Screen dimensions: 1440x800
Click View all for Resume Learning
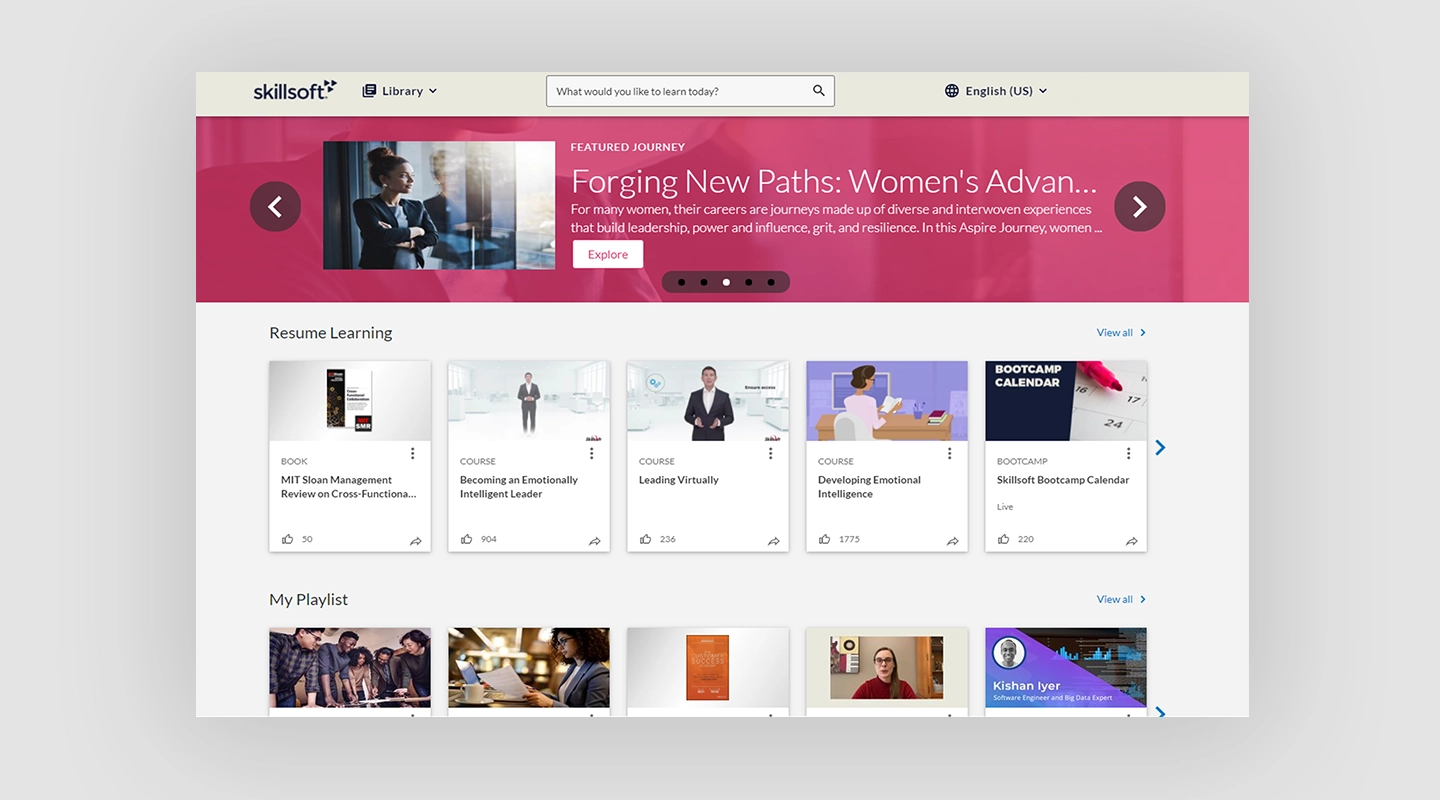coord(1121,333)
